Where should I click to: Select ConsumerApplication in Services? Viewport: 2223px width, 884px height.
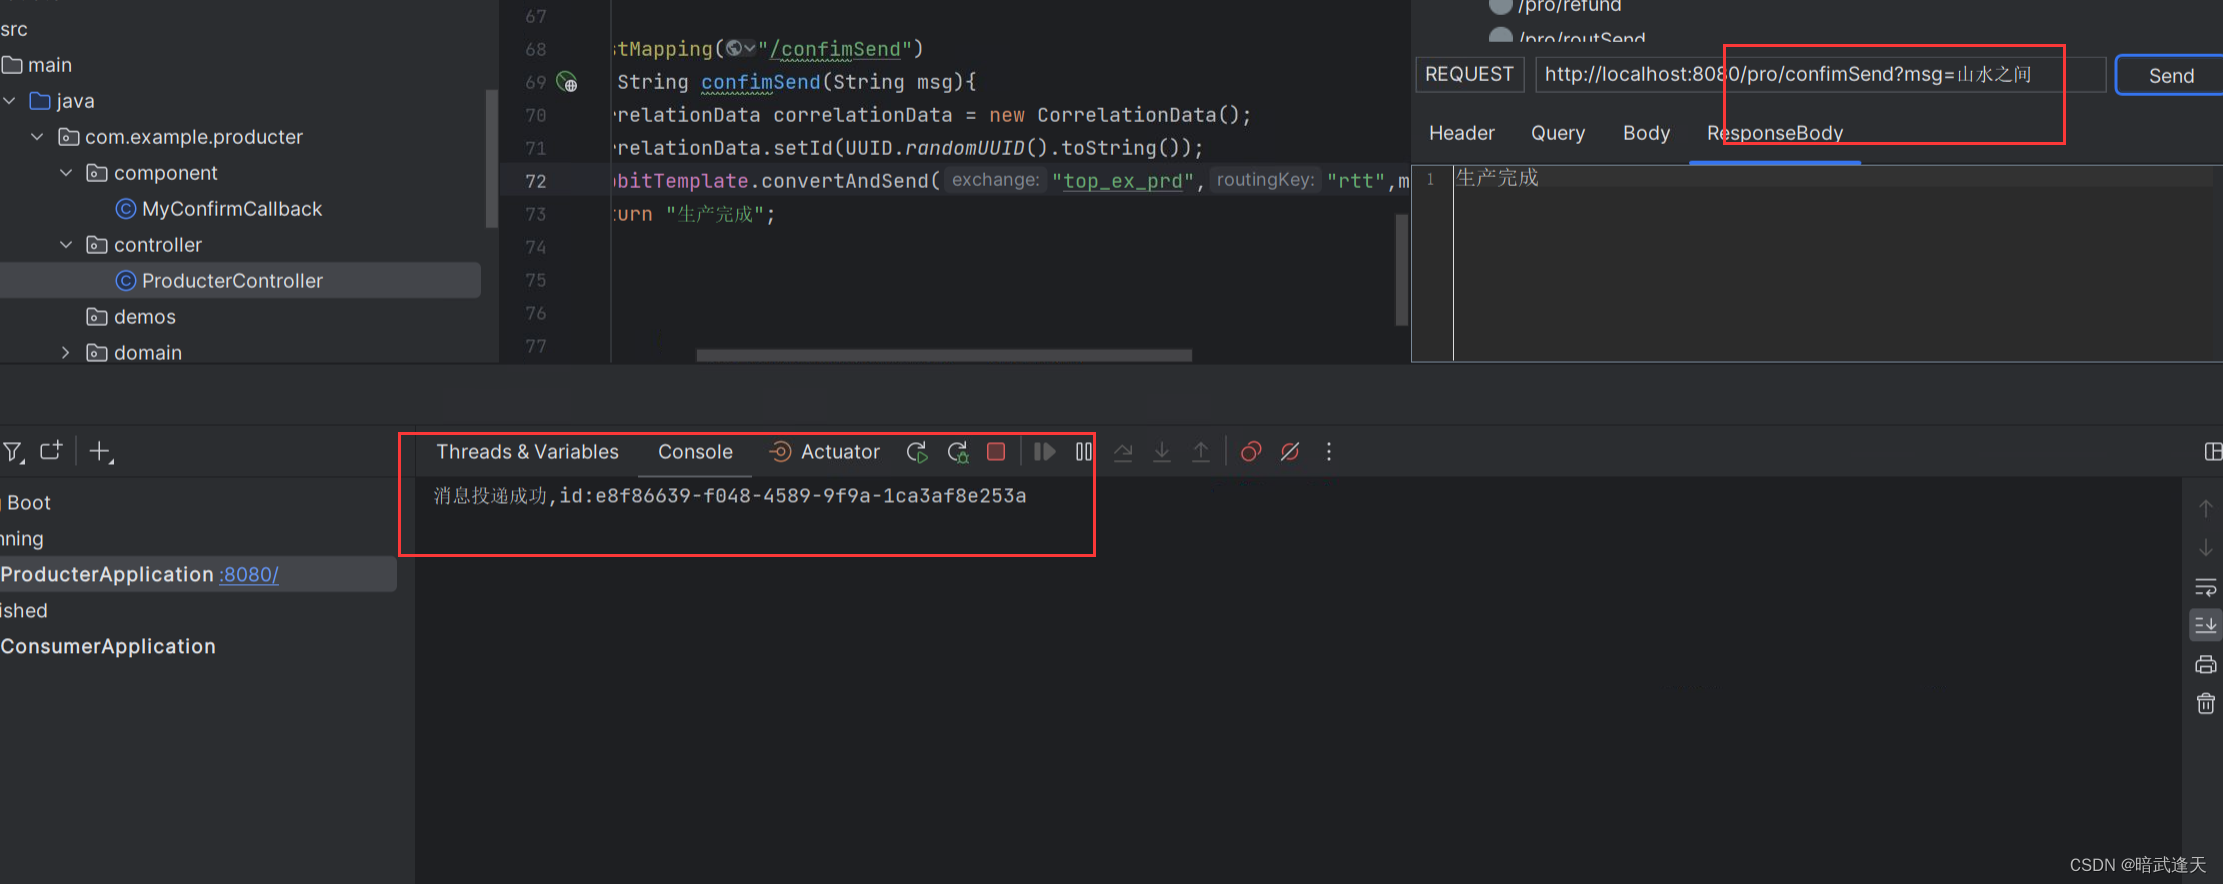(x=108, y=647)
